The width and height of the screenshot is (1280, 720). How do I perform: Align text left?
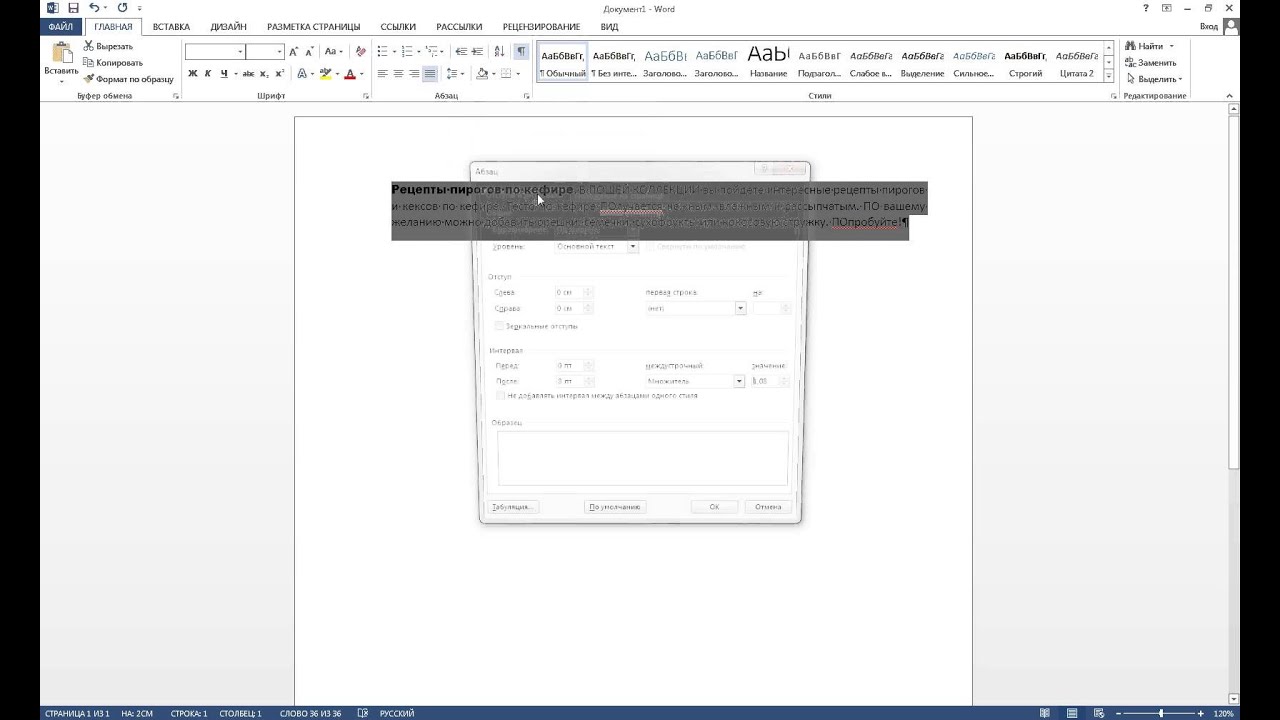coord(383,73)
